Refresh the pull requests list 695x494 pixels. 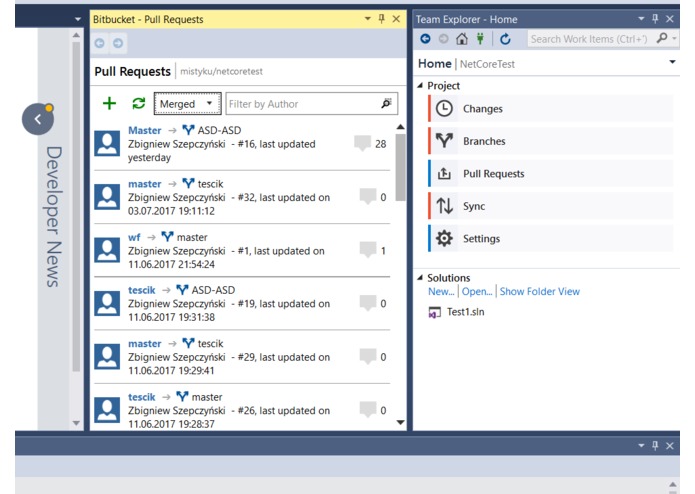(x=139, y=104)
